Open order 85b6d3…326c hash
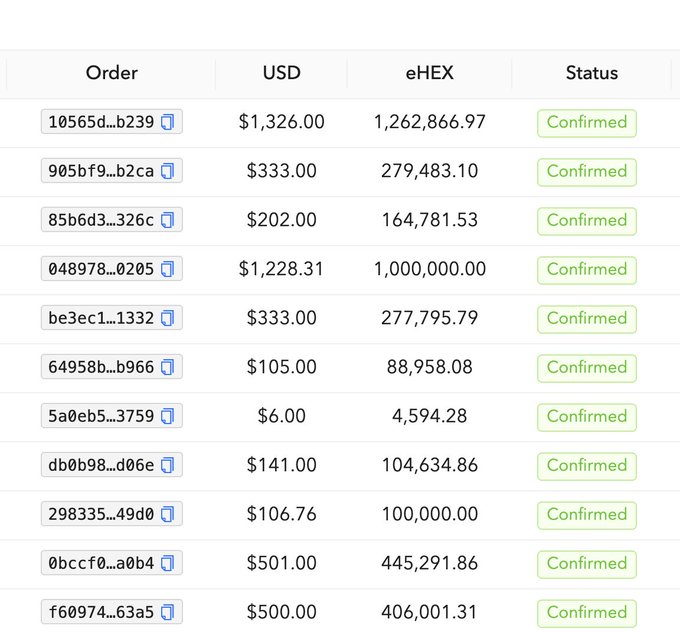Screen dimensions: 680x632 coord(101,220)
